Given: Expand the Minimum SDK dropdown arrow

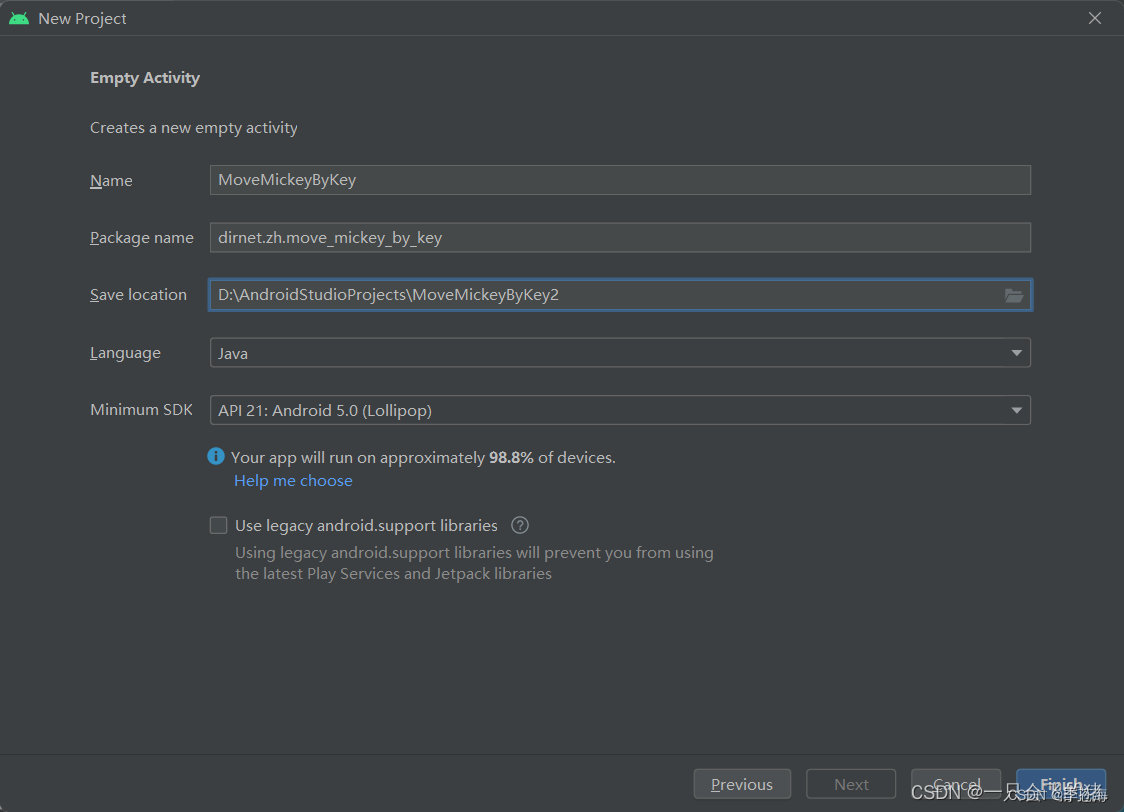Looking at the screenshot, I should click(x=1016, y=411).
